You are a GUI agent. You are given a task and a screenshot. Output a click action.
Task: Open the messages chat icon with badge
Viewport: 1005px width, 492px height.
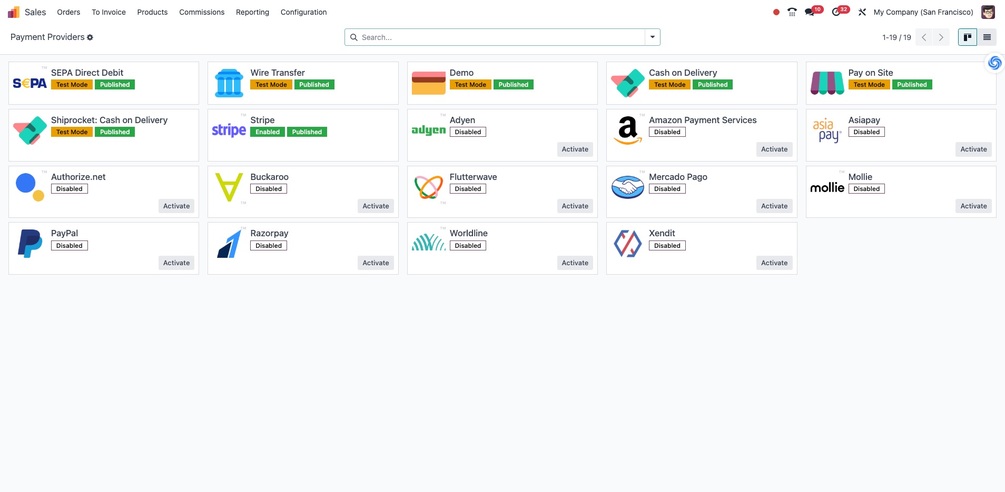pyautogui.click(x=813, y=12)
